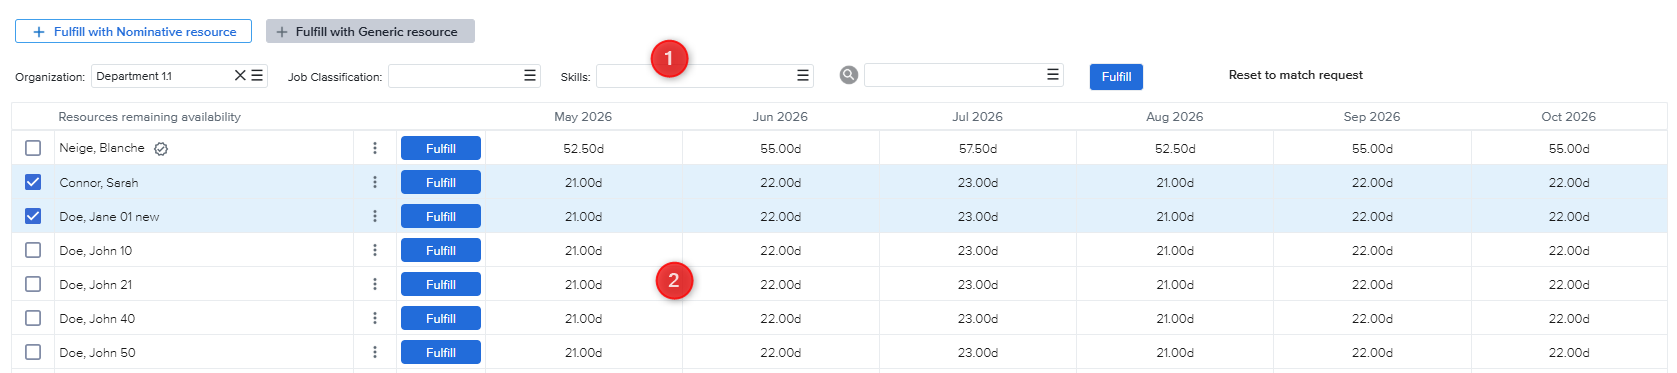Screen dimensions: 1677x373
Task: Open kebab menu for Doe, Jane 01 new
Action: tap(375, 216)
